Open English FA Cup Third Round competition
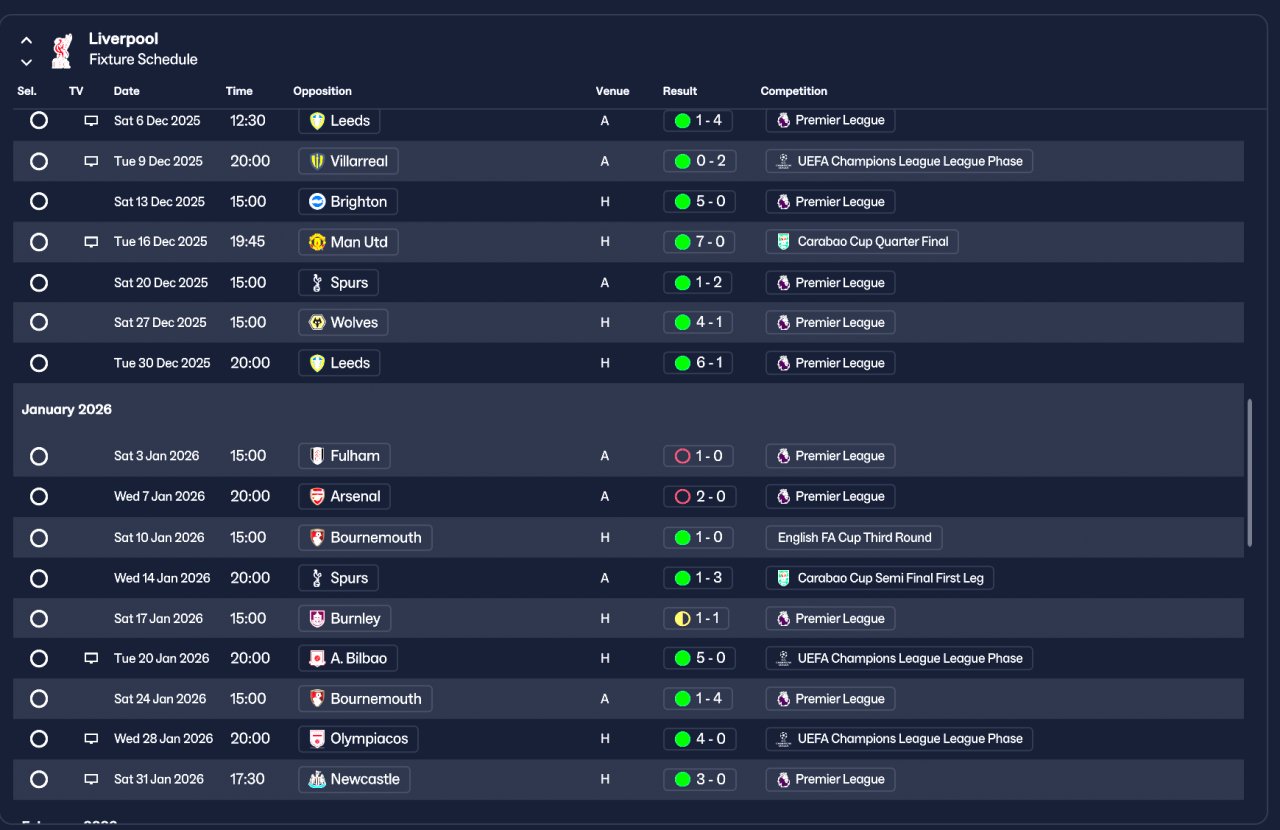 (x=854, y=538)
